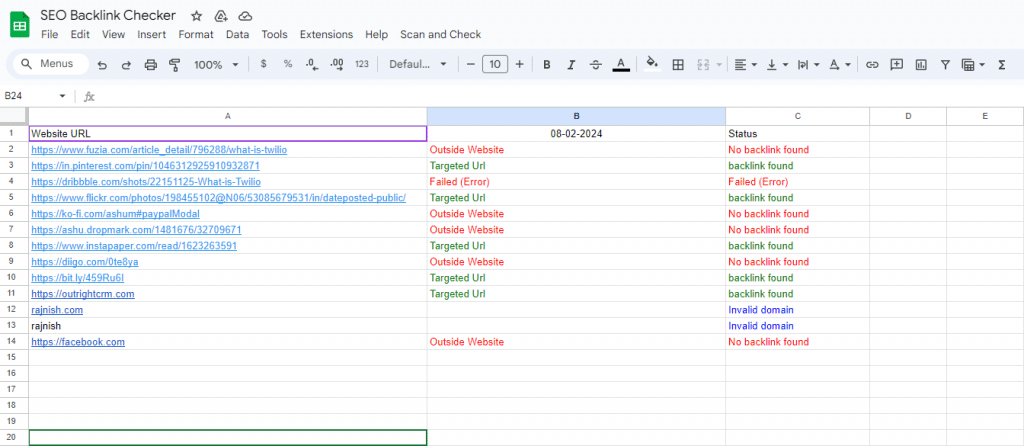The image size is (1024, 446).
Task: Open text rotation dropdown
Action: (840, 64)
